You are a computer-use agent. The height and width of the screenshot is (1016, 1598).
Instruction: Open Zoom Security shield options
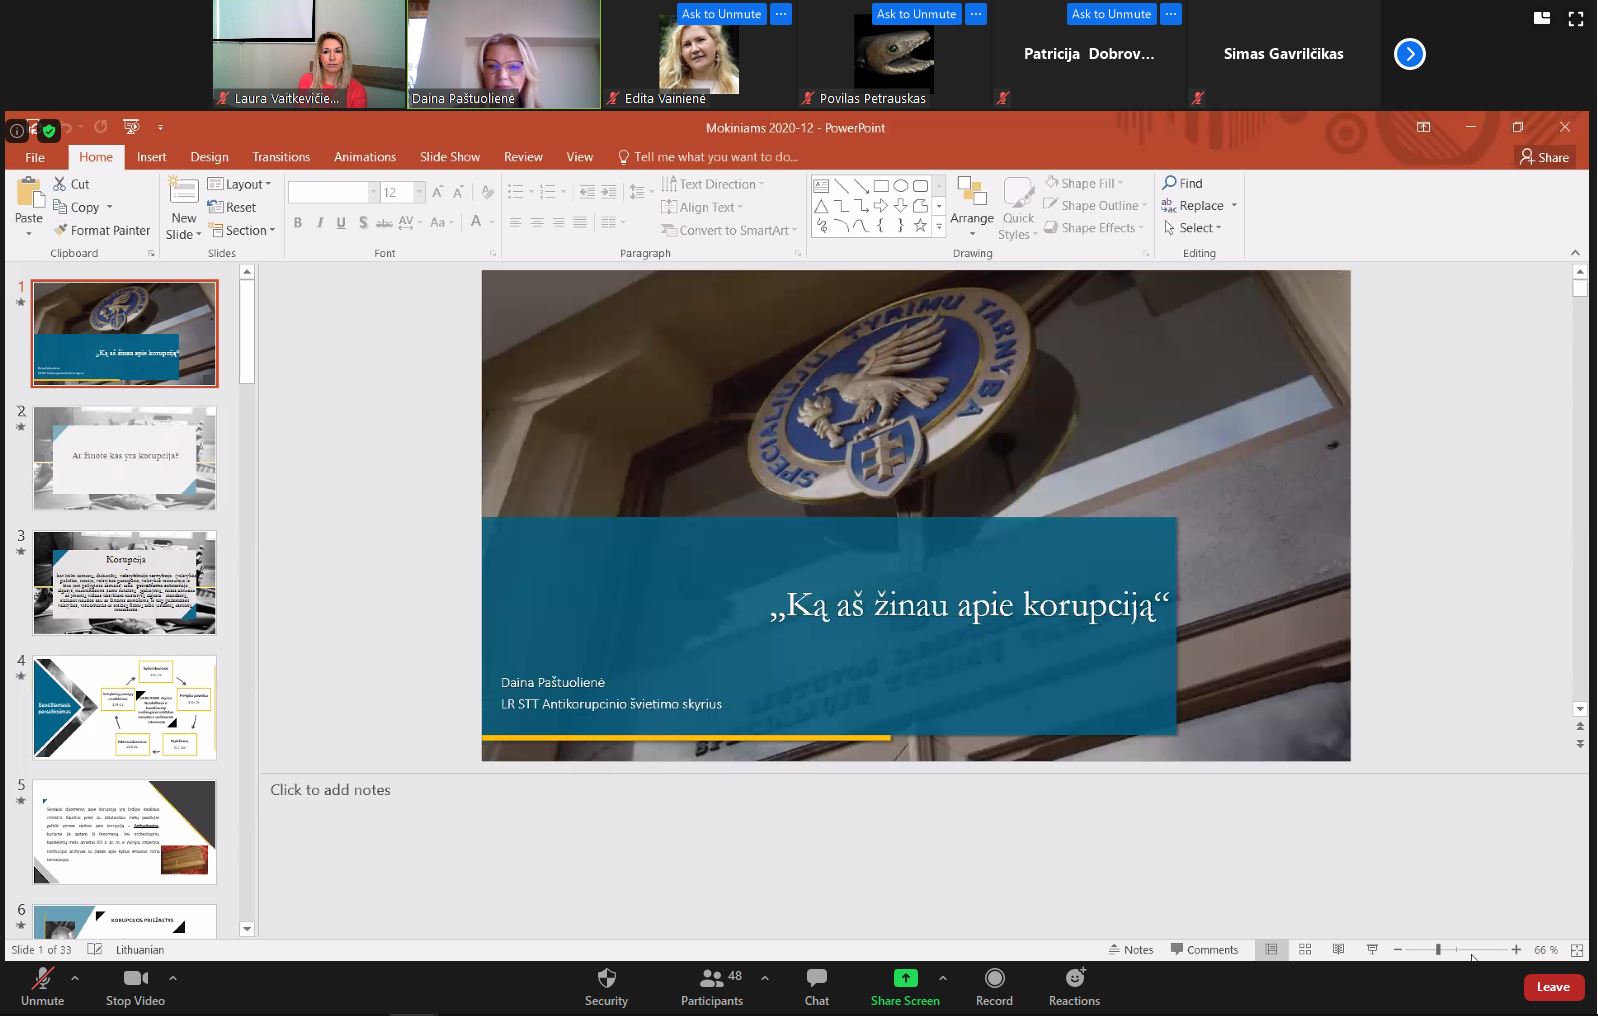pyautogui.click(x=606, y=986)
